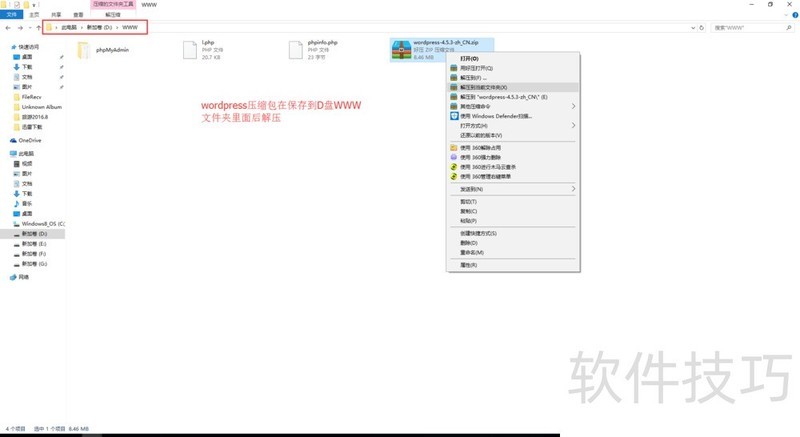This screenshot has width=800, height=437.
Task: Open 新加卷 (G:) drive in navigation pane
Action: (x=34, y=264)
